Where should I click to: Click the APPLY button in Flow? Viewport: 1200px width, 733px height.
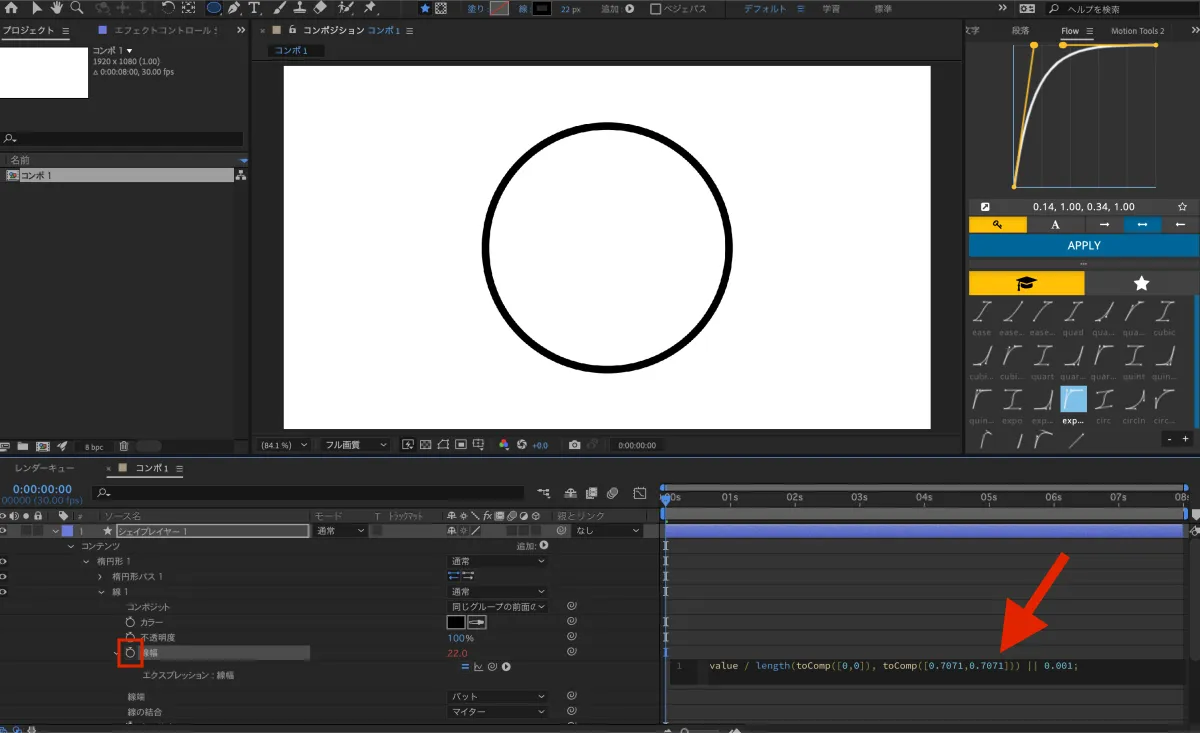1084,245
